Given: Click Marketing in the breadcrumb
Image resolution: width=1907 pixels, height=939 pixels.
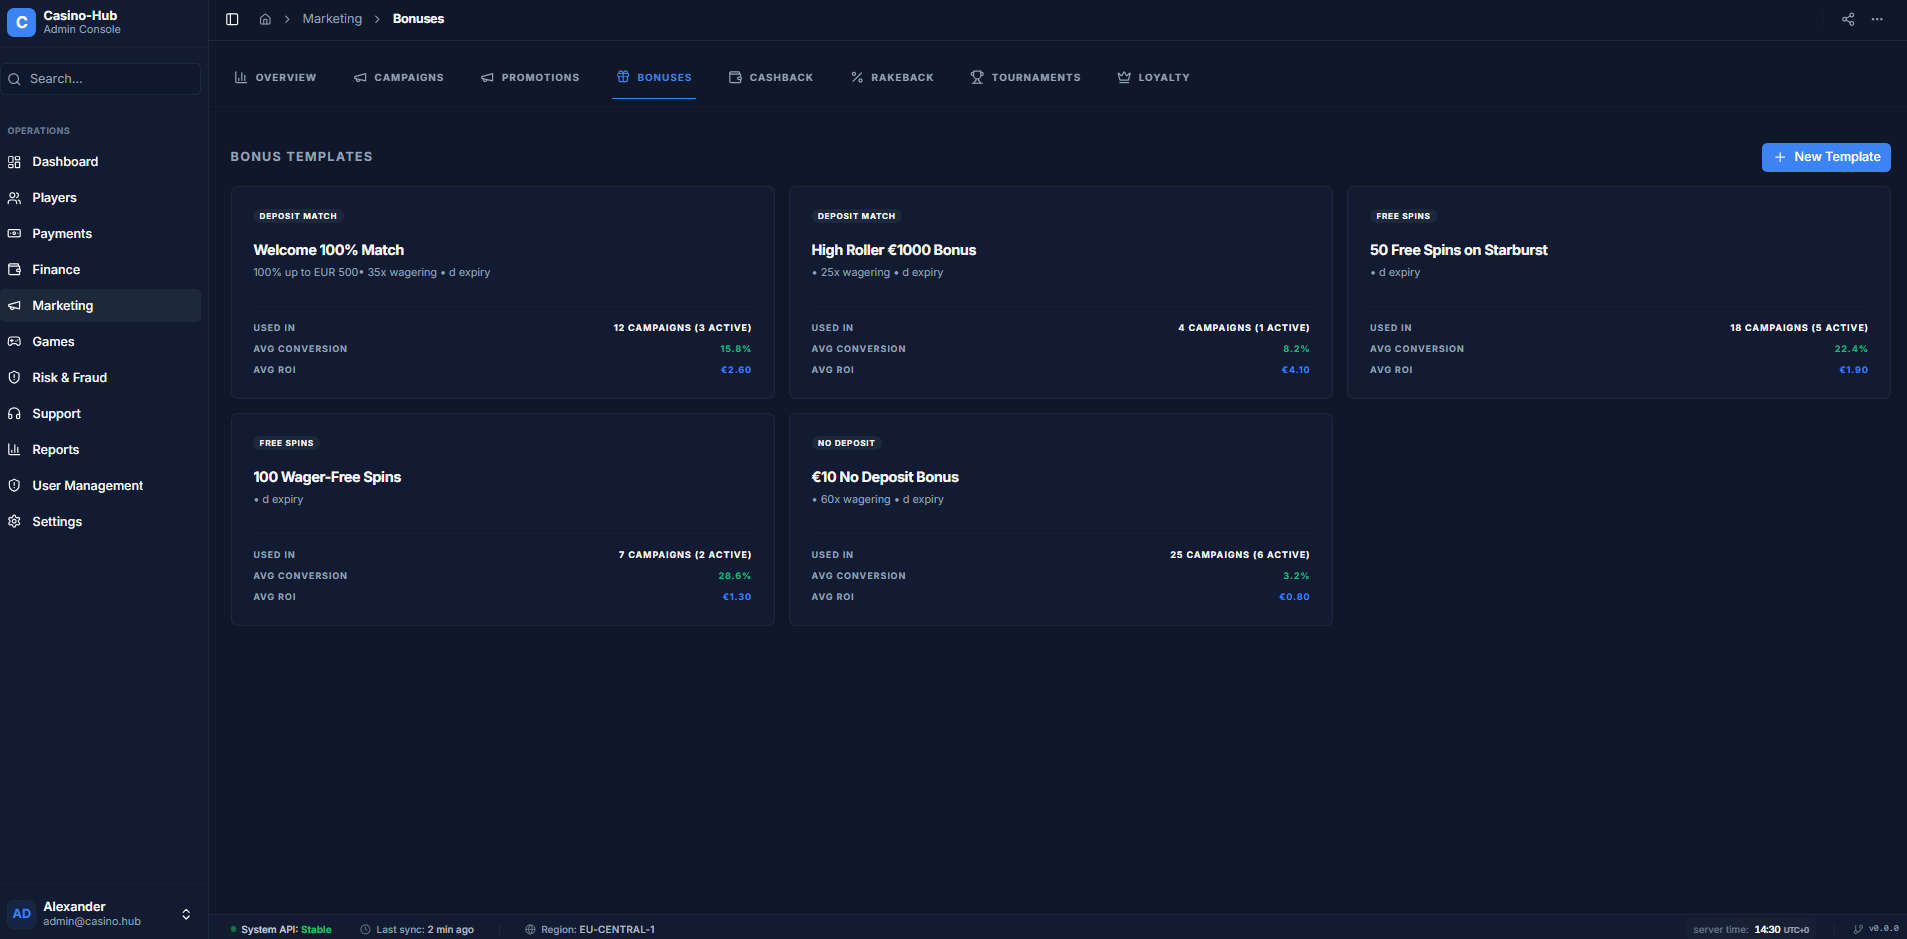Looking at the screenshot, I should tap(332, 19).
